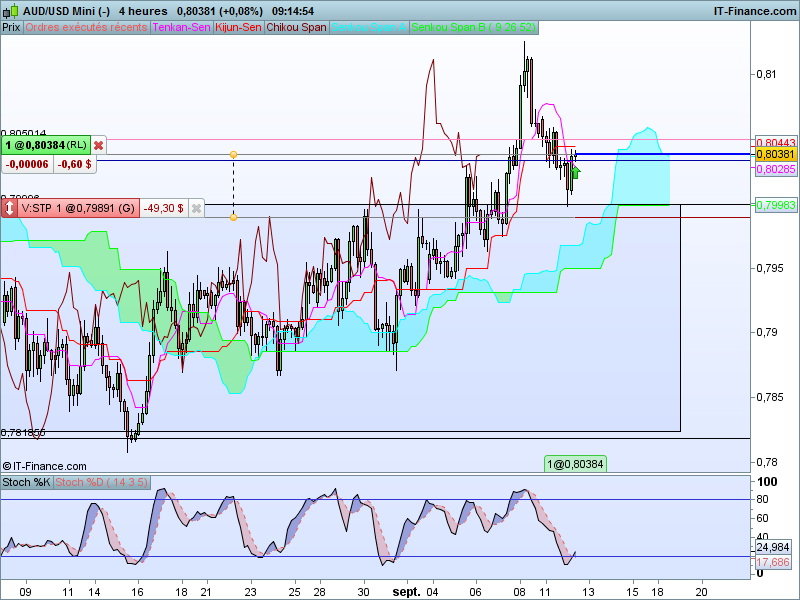The height and width of the screenshot is (600, 800).
Task: Click the 09:14:54 clock in header
Action: pyautogui.click(x=293, y=11)
